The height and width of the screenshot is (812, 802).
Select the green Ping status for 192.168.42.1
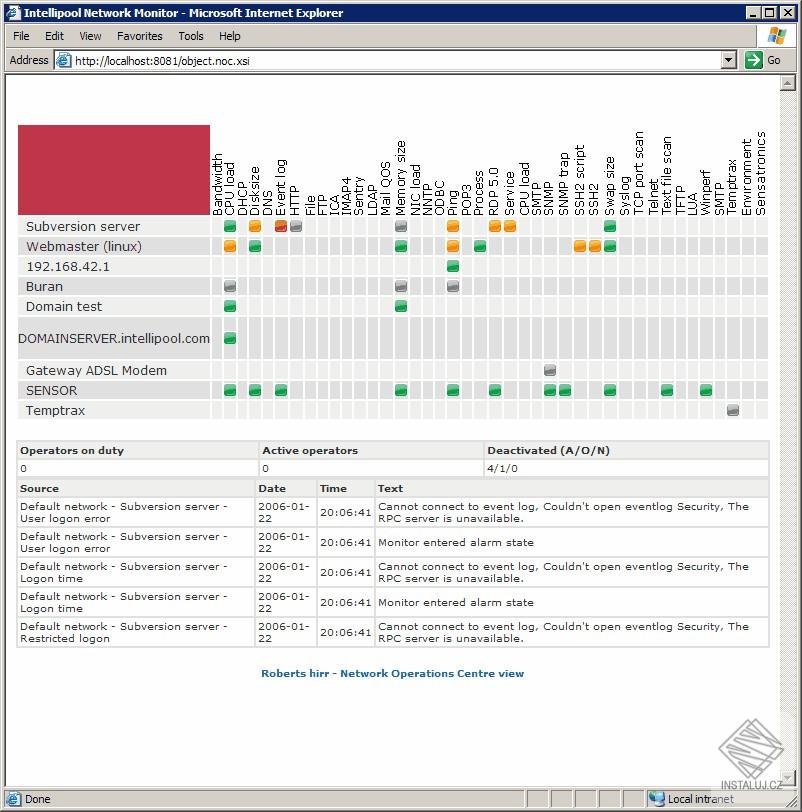(x=452, y=266)
